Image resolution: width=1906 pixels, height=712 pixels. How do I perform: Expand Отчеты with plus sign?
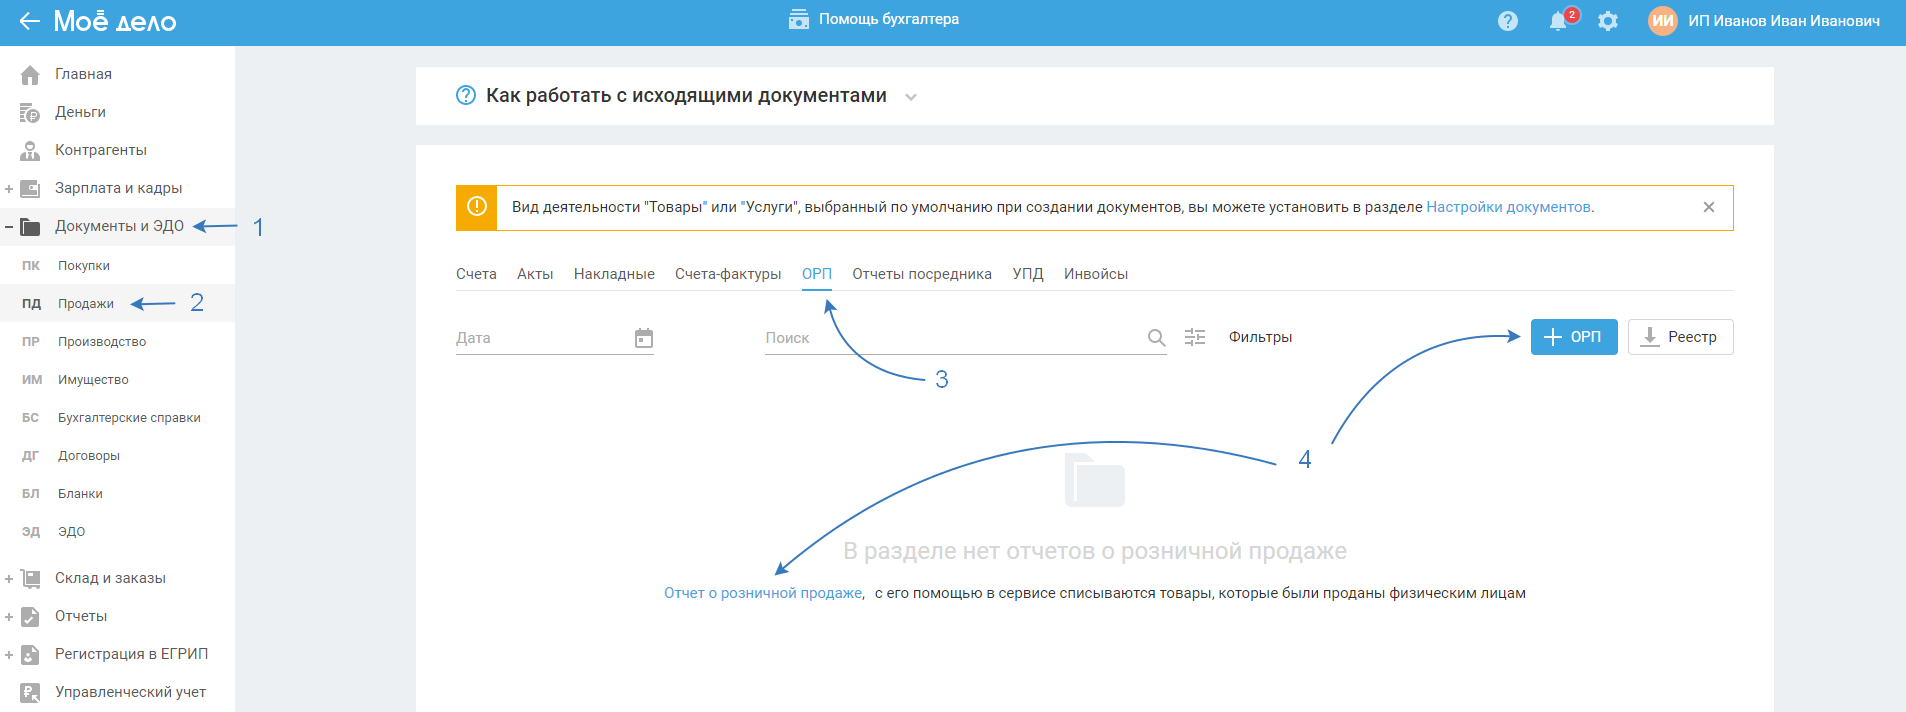tap(9, 617)
